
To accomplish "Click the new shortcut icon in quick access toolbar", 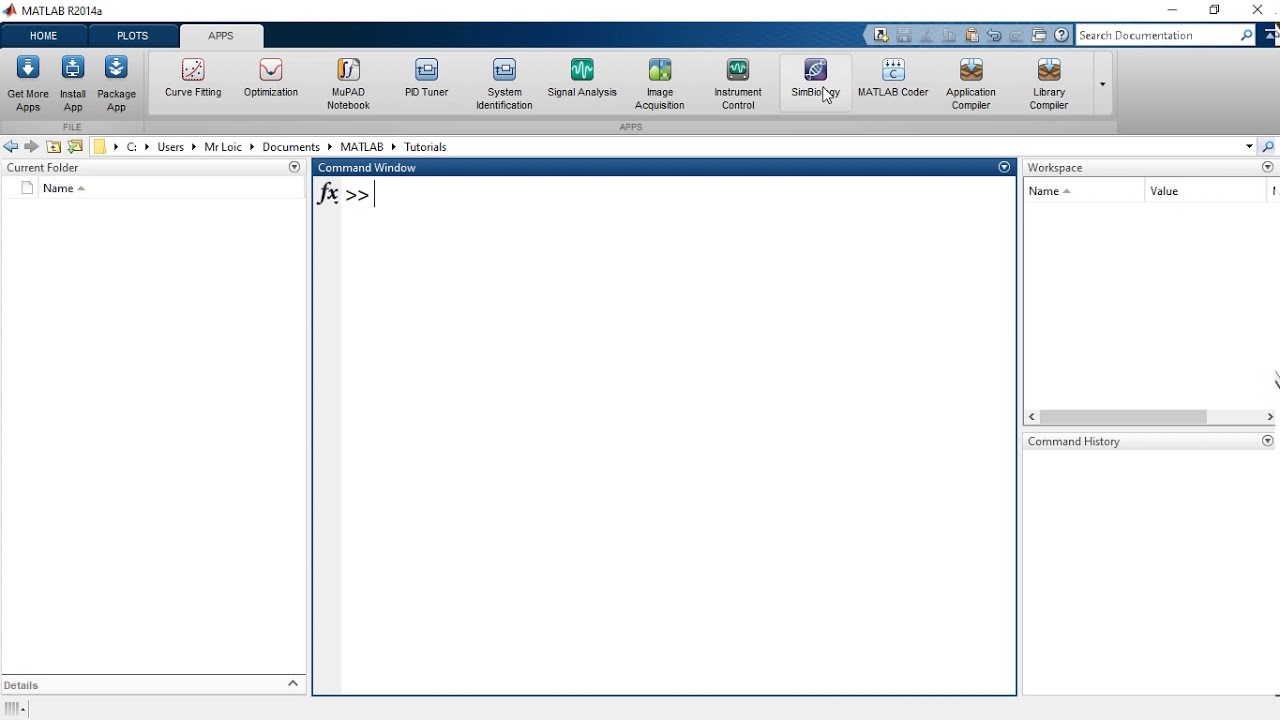I will click(881, 35).
